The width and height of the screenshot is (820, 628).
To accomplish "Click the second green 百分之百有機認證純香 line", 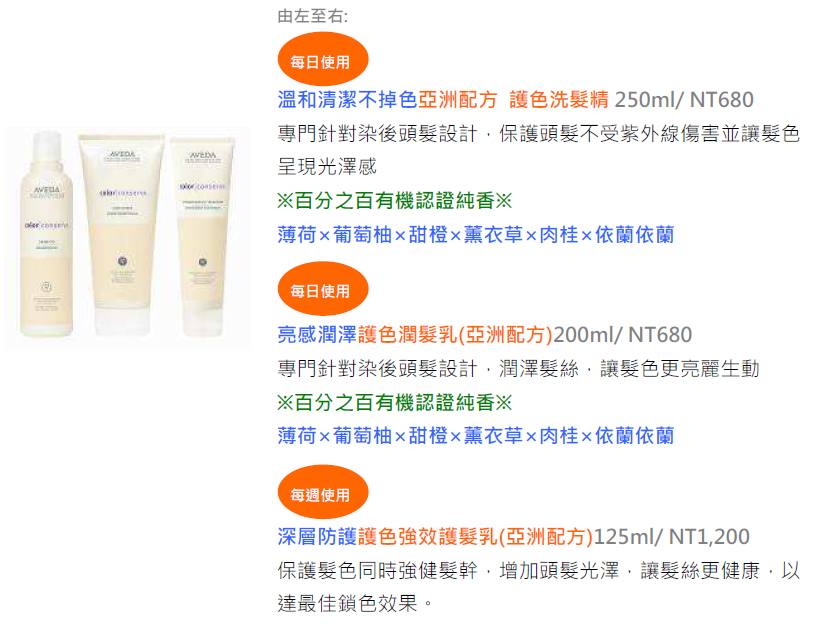I will tap(395, 402).
